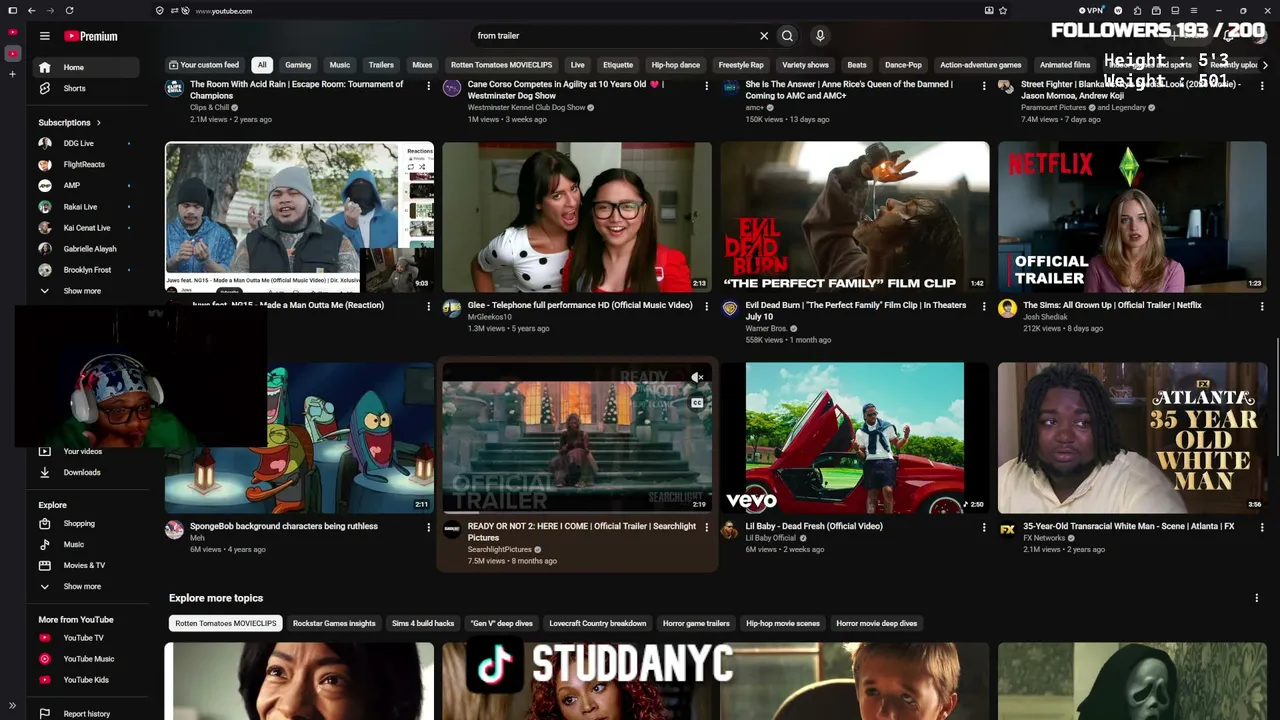The image size is (1280, 720).
Task: Select the Mixes filter chip
Action: tap(422, 65)
